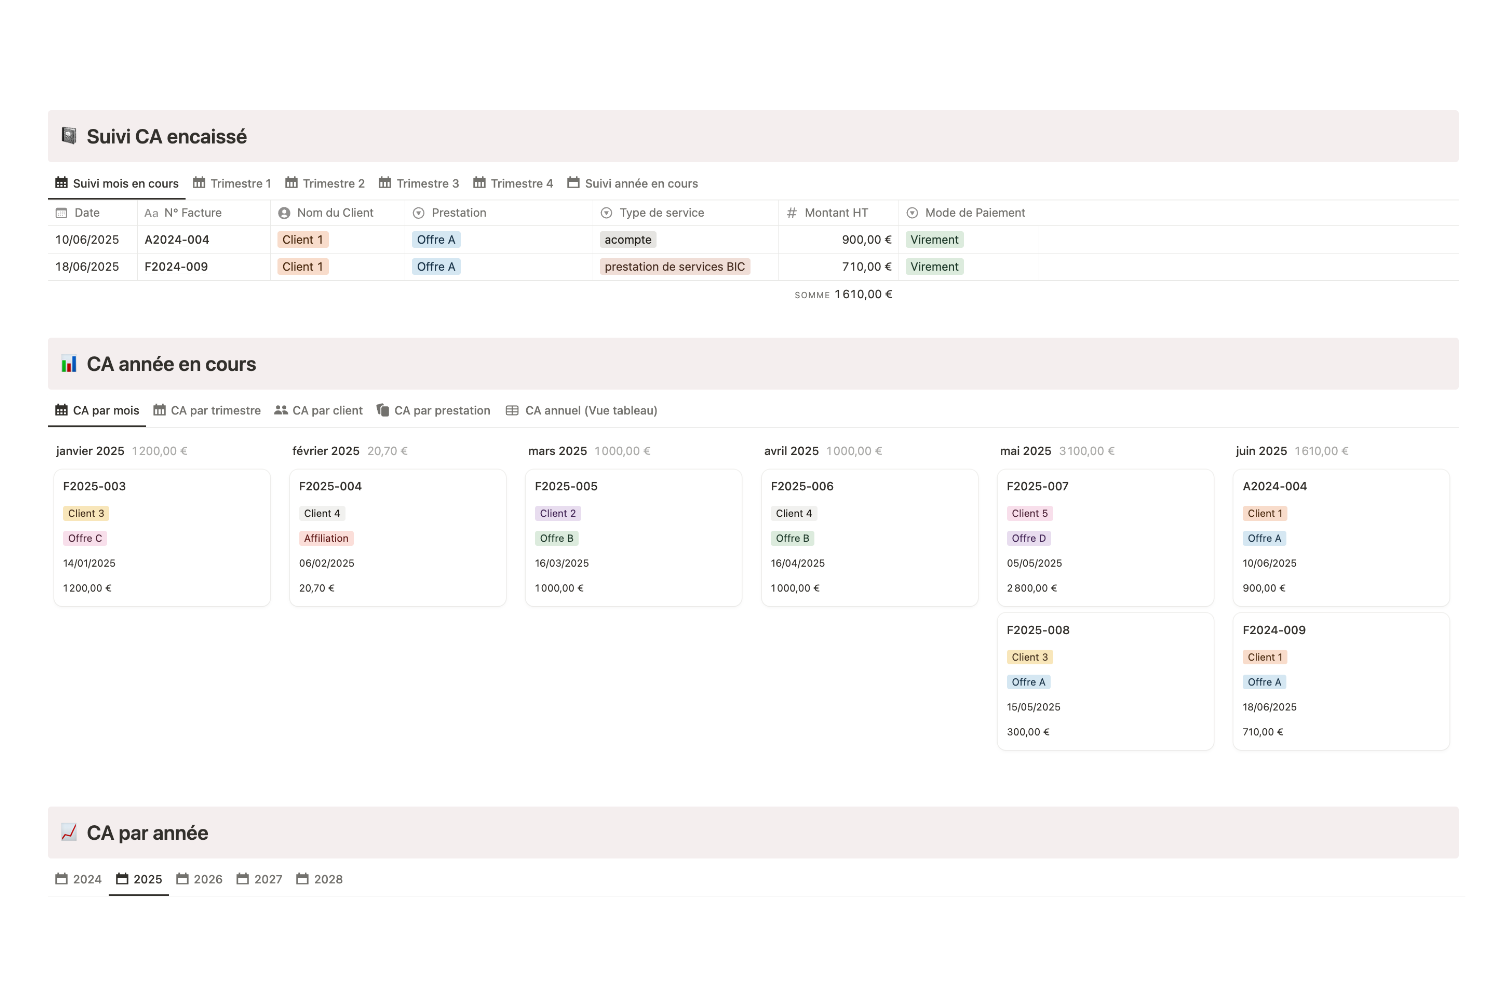This screenshot has width=1500, height=1000.
Task: Click the prestation de services BIC tag
Action: 675,267
